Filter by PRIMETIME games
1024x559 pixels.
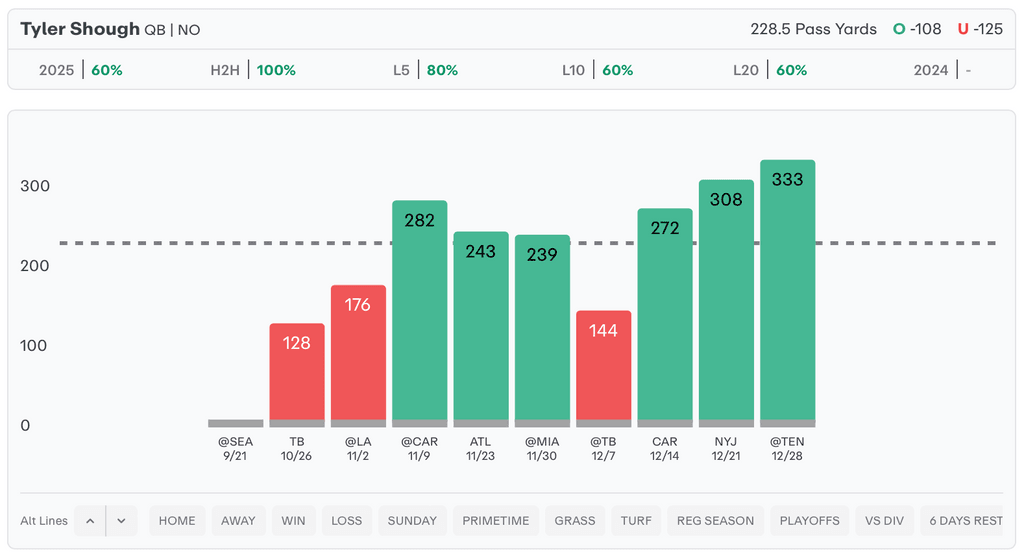coord(496,521)
